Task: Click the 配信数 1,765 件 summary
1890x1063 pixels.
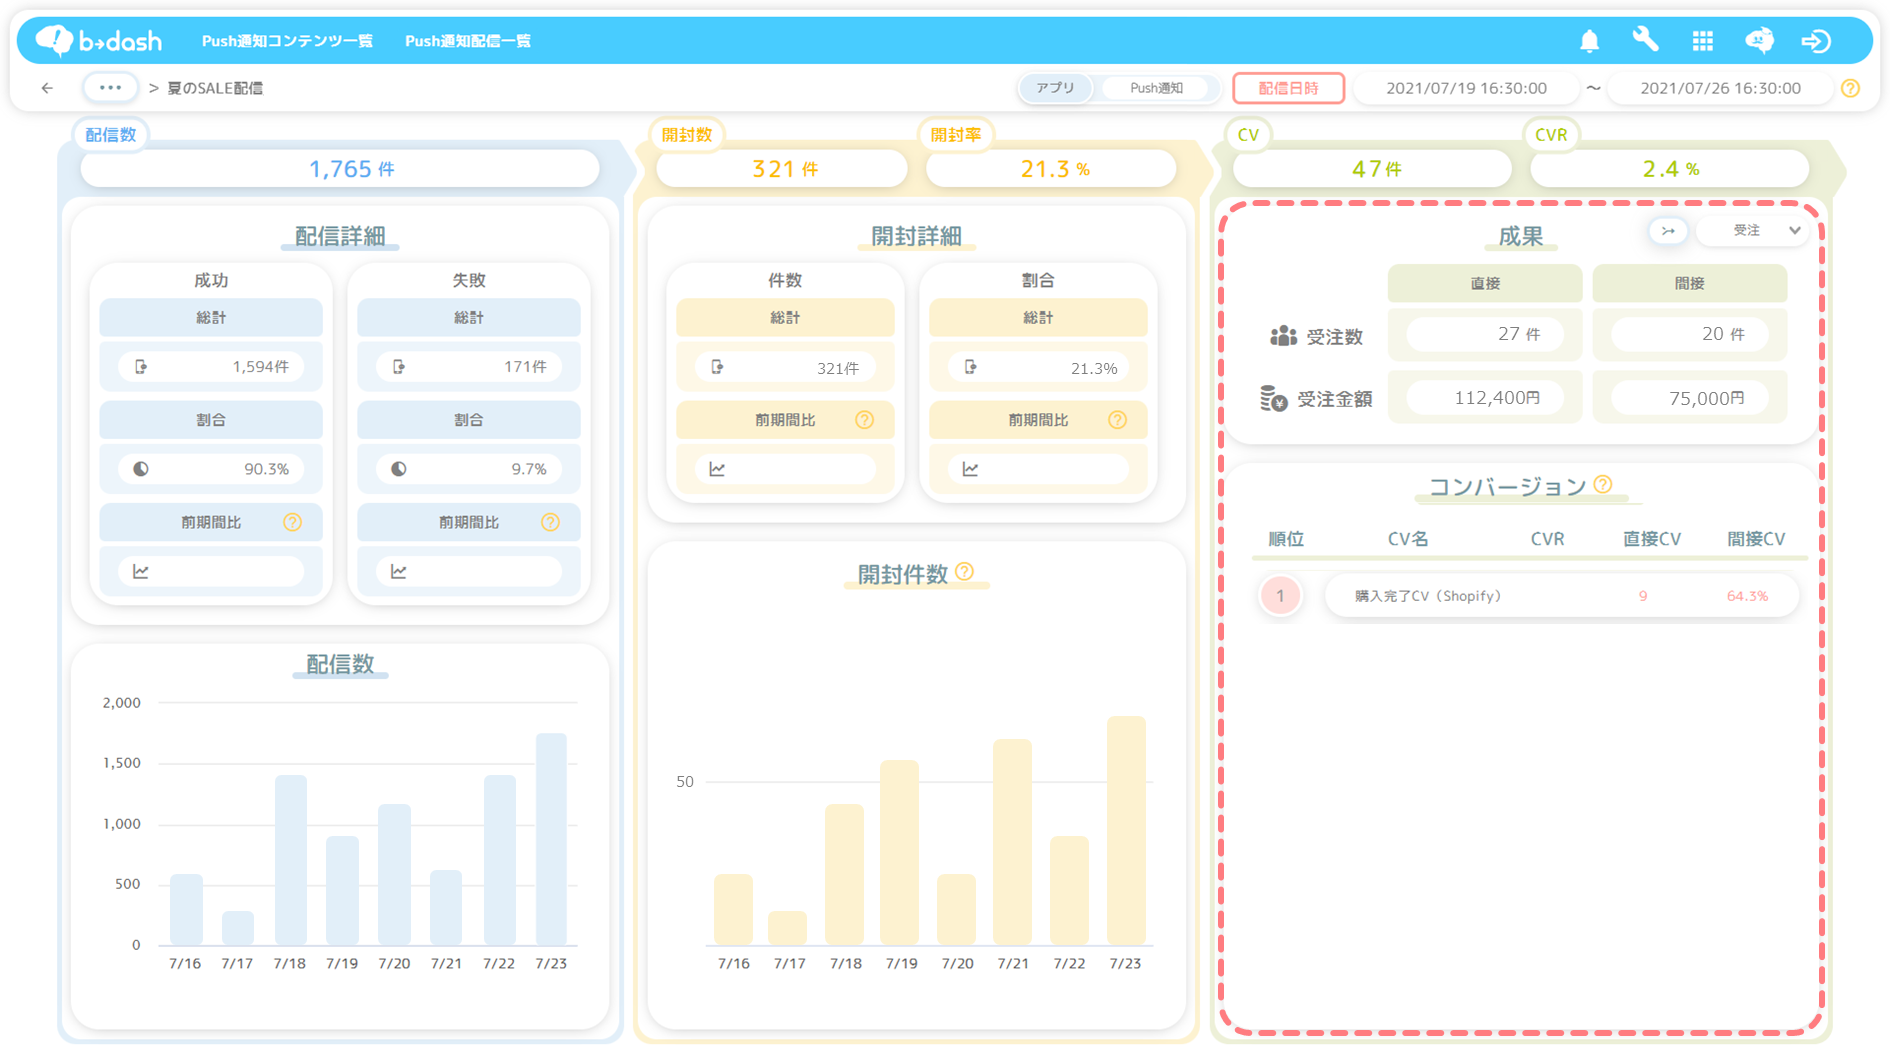Action: coord(340,169)
